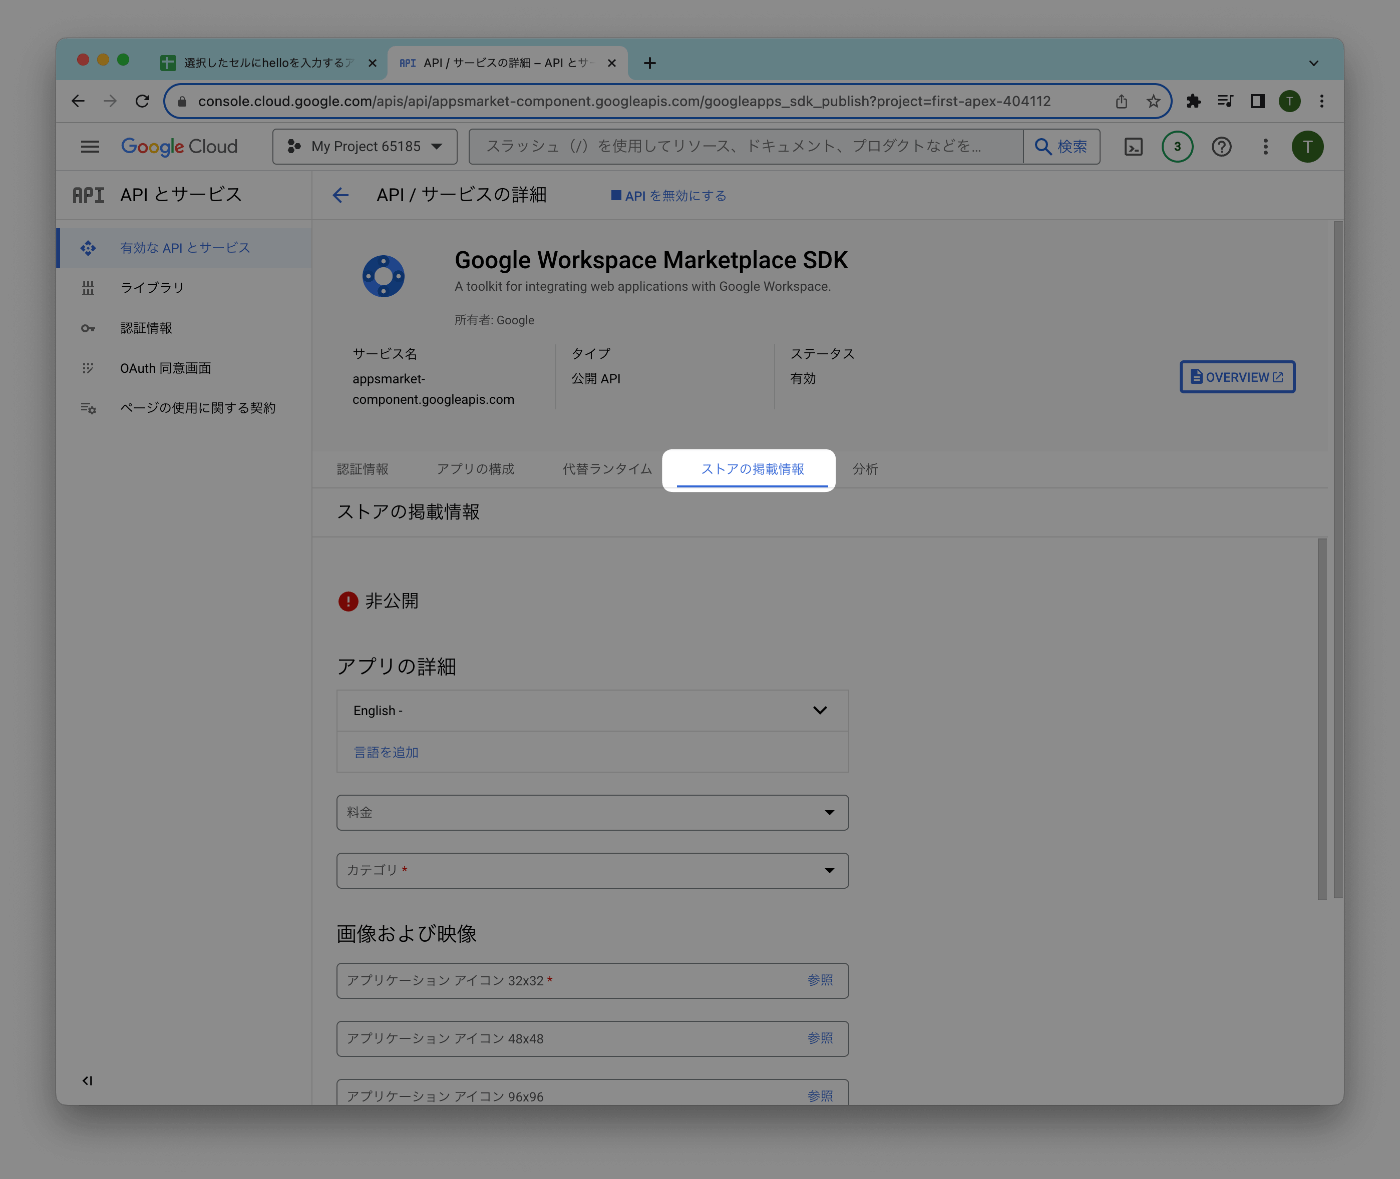This screenshot has width=1400, height=1179.
Task: Switch to the 認証情報 tab
Action: tap(363, 469)
